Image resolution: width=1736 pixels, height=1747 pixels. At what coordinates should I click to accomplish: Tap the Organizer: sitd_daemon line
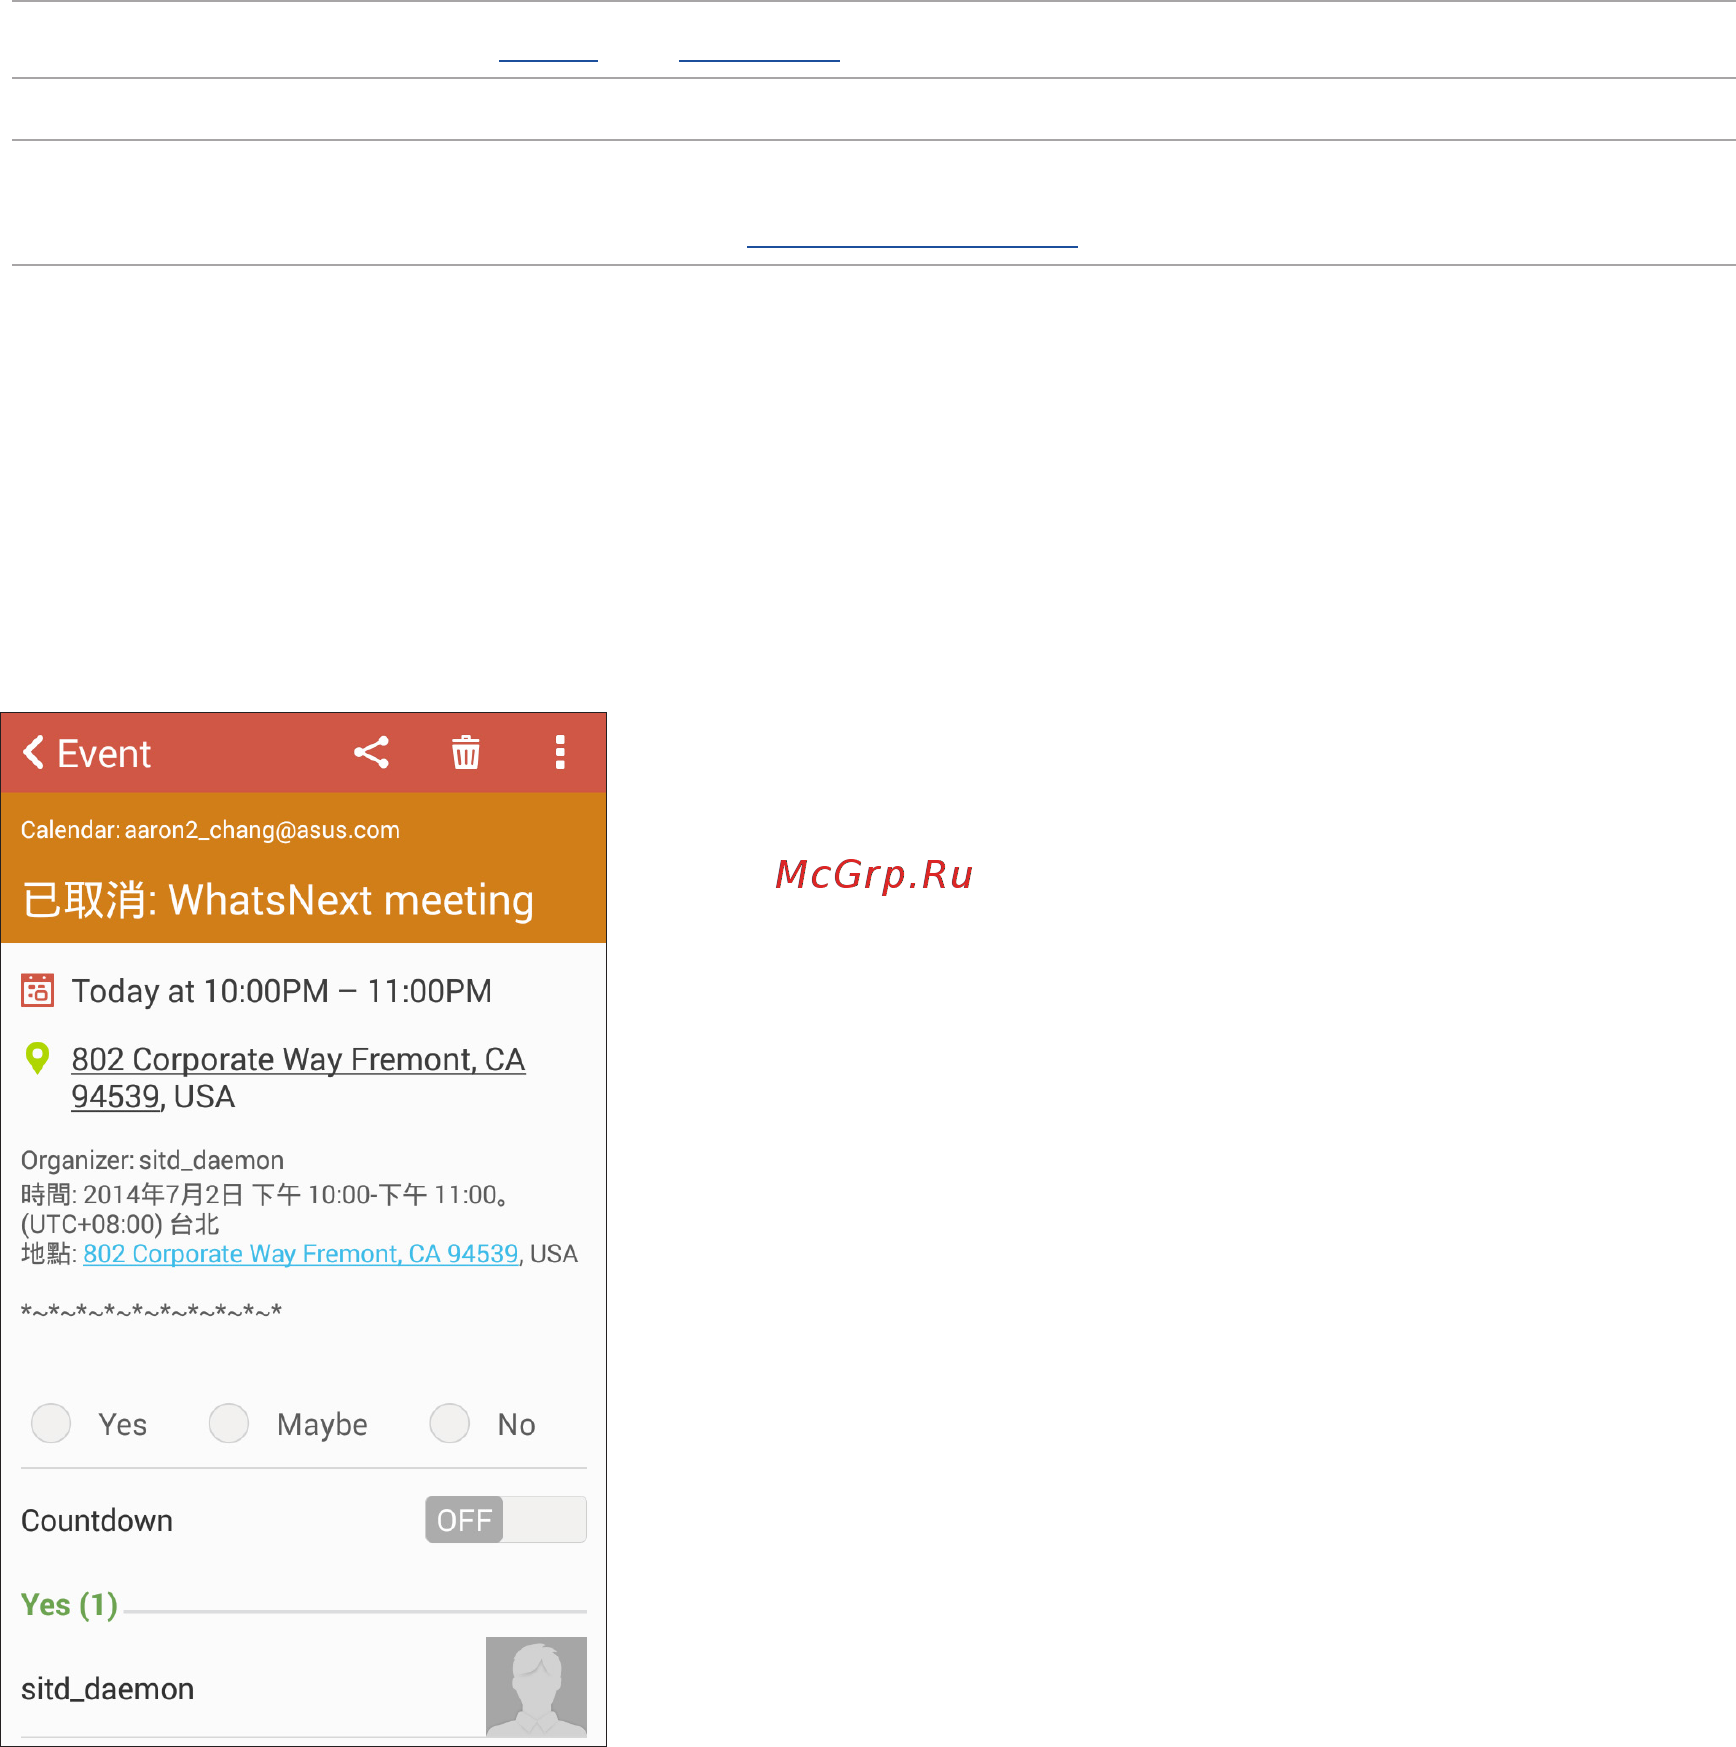coord(152,1160)
